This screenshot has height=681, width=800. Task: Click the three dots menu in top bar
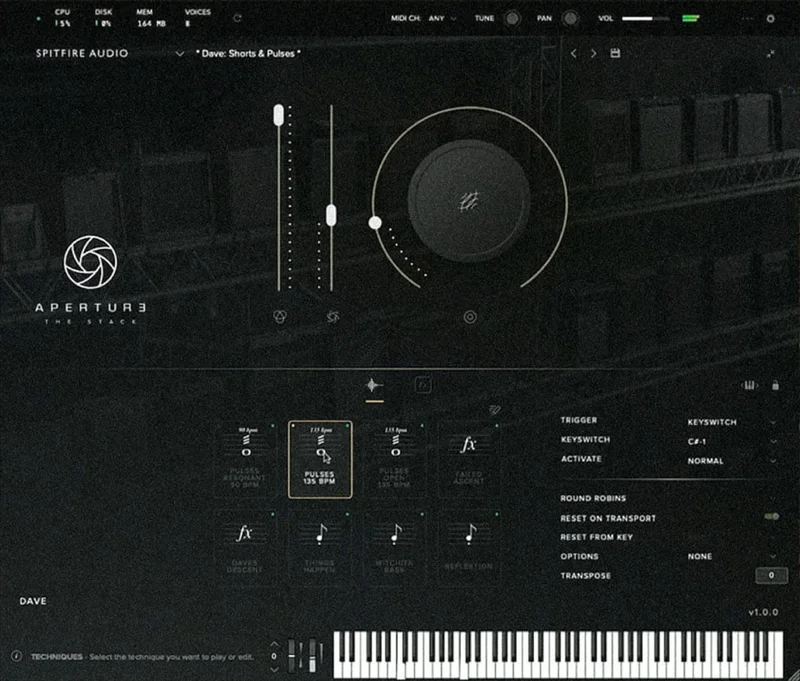[x=747, y=18]
